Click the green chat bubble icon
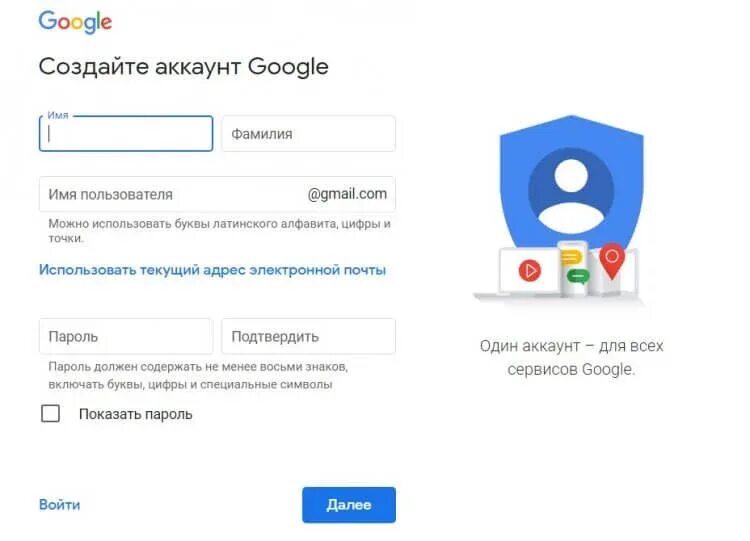The height and width of the screenshot is (541, 750). point(578,276)
